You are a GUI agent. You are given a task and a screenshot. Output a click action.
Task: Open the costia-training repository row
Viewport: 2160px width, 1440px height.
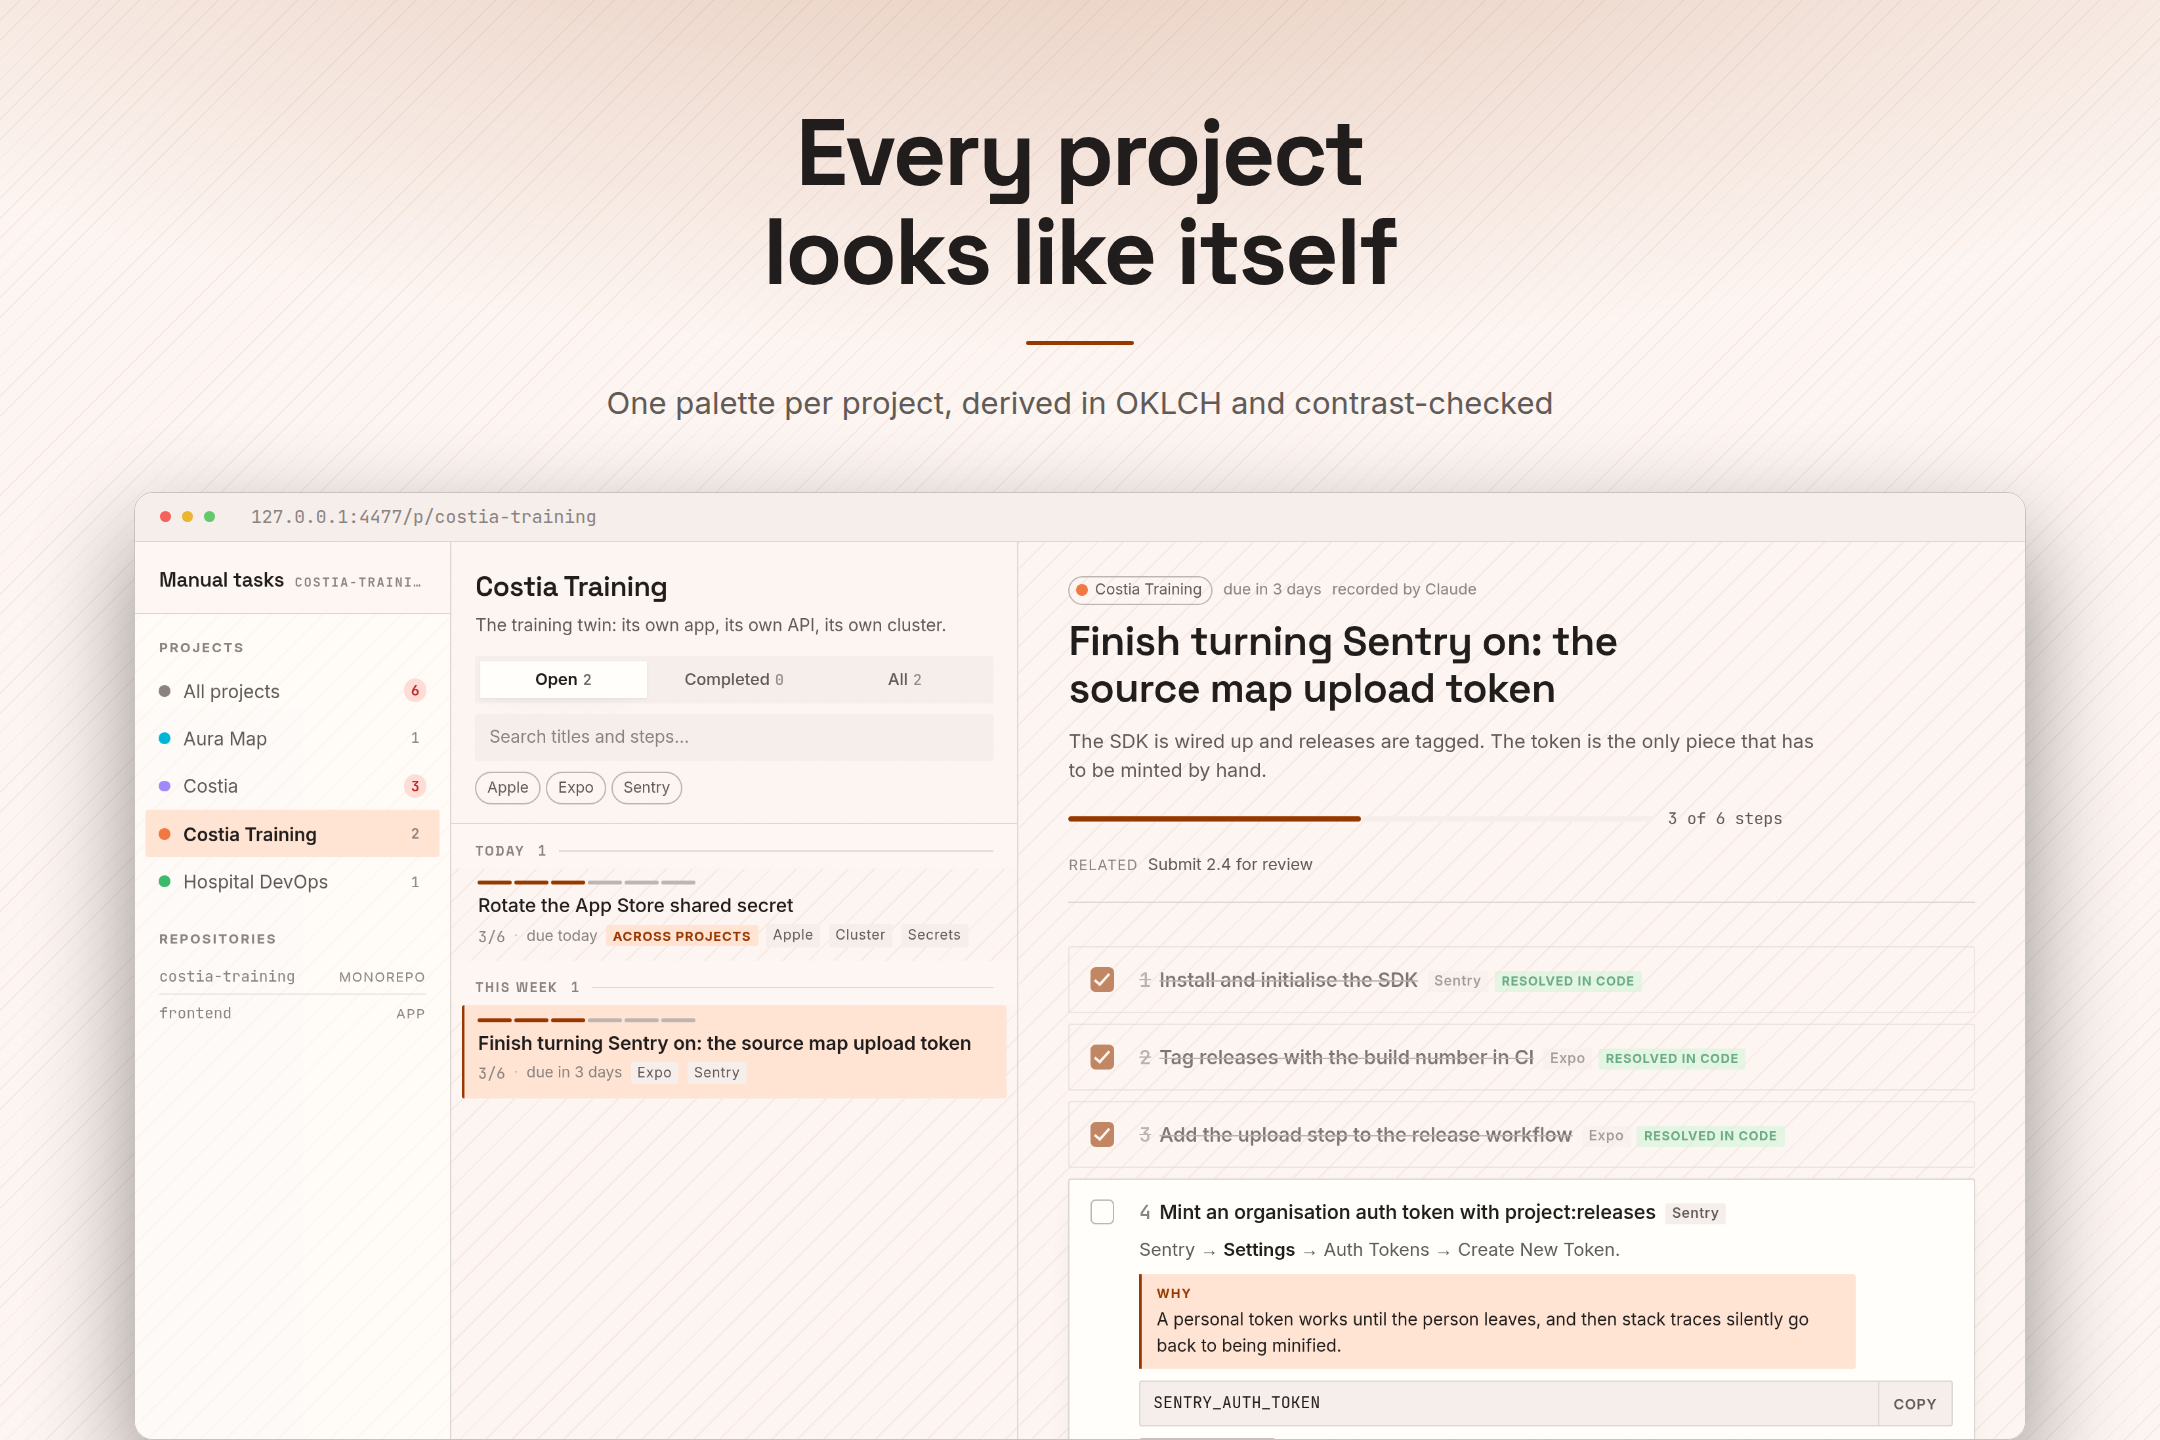tap(292, 976)
